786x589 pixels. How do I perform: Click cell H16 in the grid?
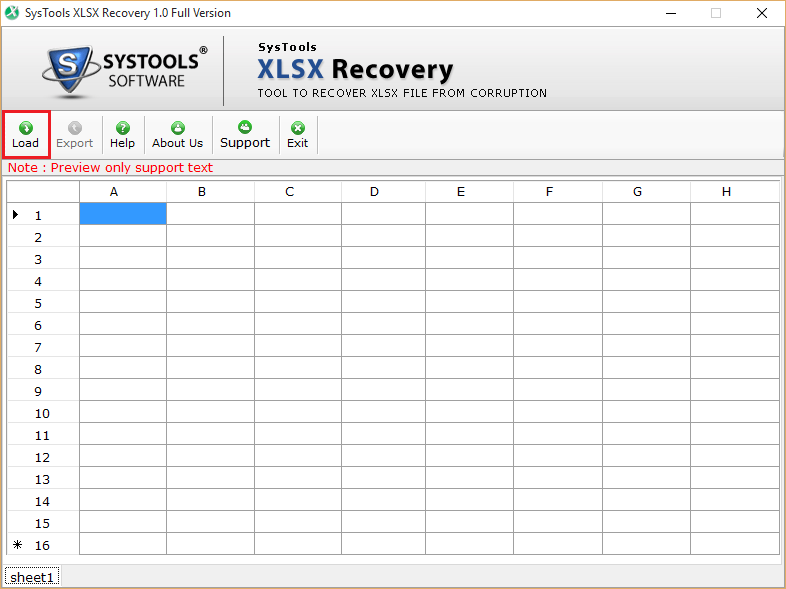pyautogui.click(x=735, y=544)
